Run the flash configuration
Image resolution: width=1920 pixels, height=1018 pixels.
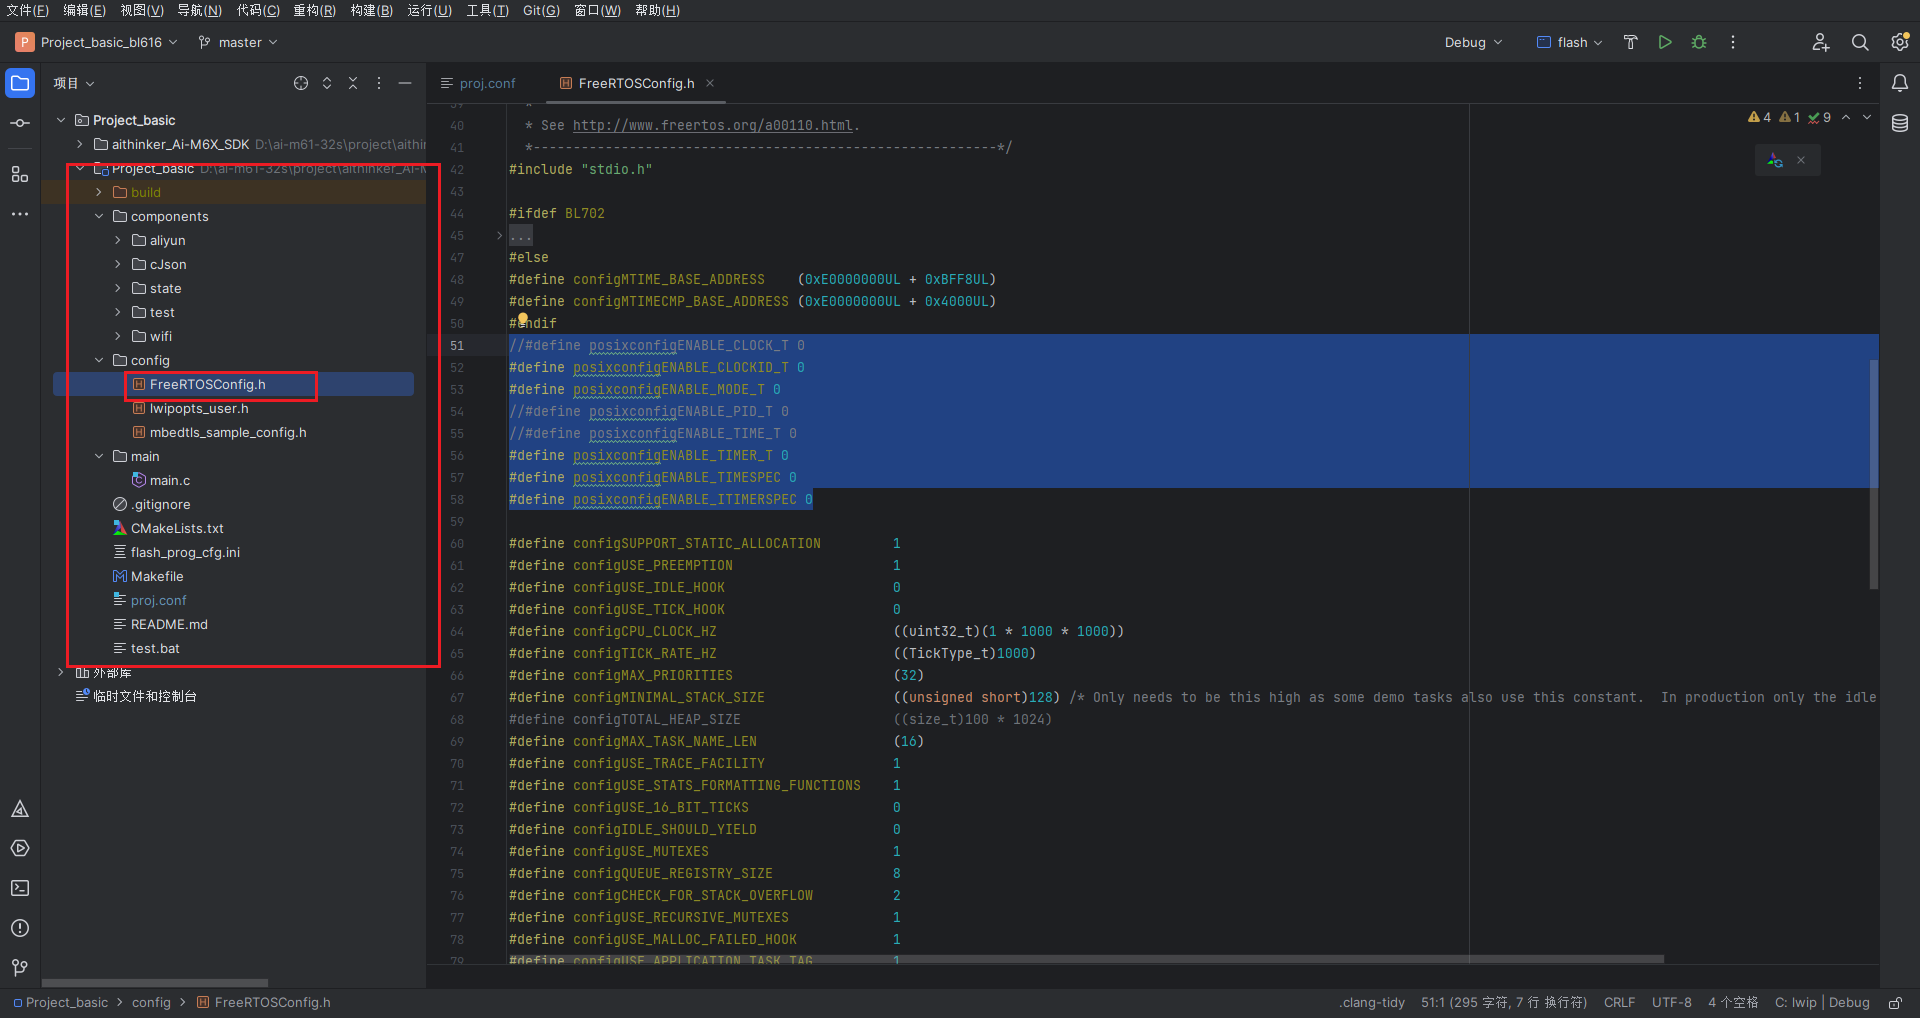[x=1665, y=42]
